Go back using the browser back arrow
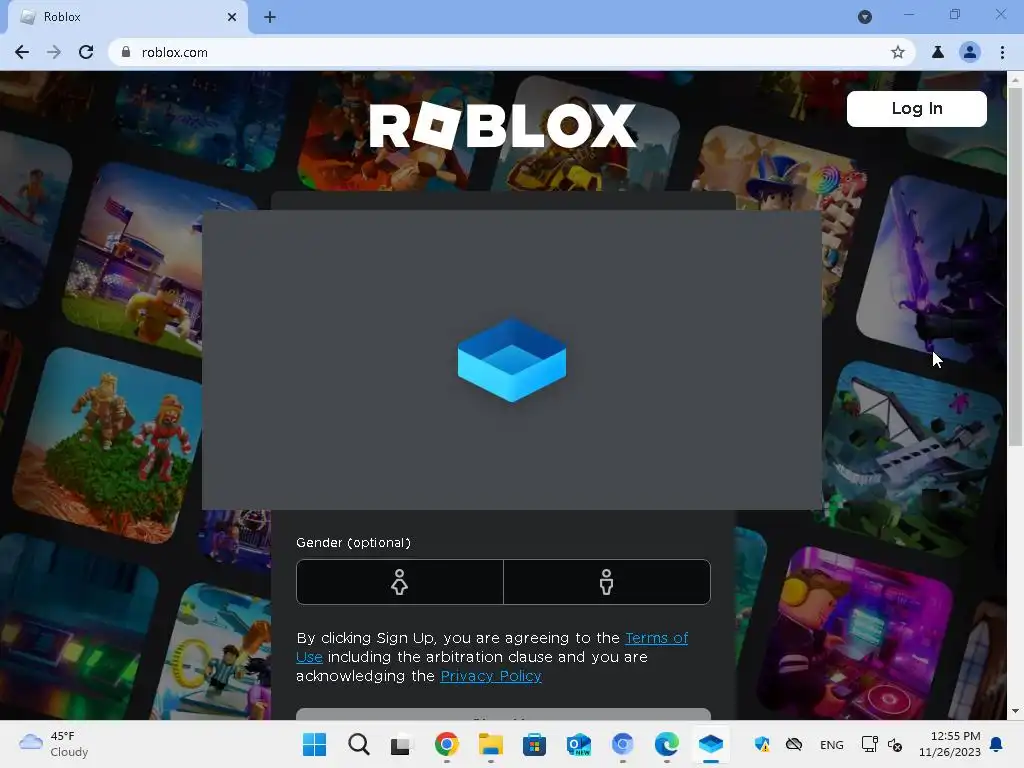The width and height of the screenshot is (1024, 768). coord(22,52)
